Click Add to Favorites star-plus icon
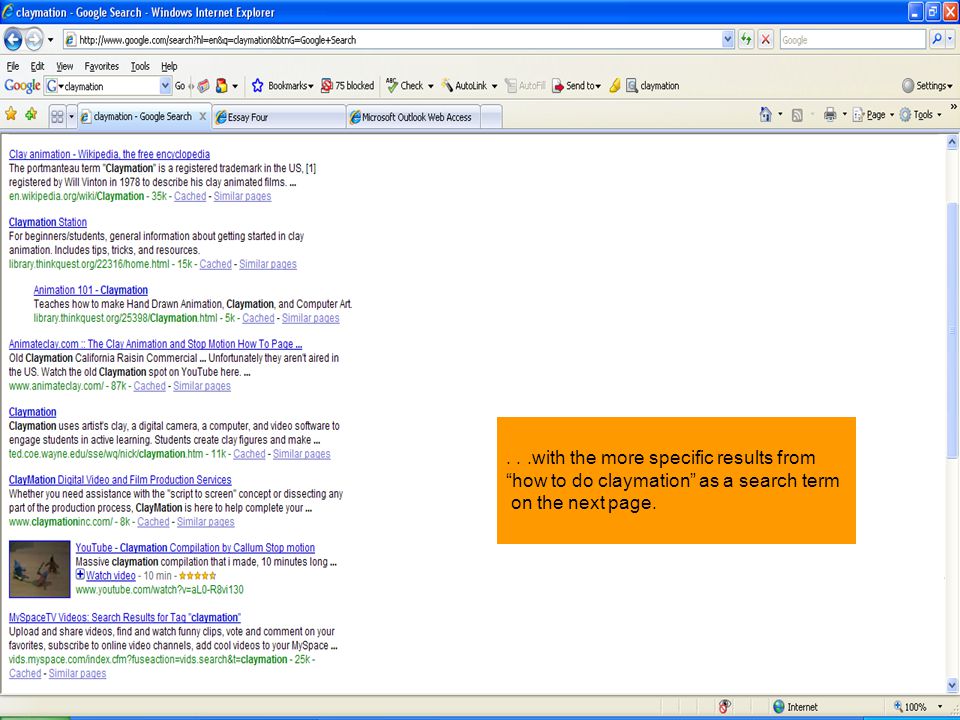 point(31,114)
